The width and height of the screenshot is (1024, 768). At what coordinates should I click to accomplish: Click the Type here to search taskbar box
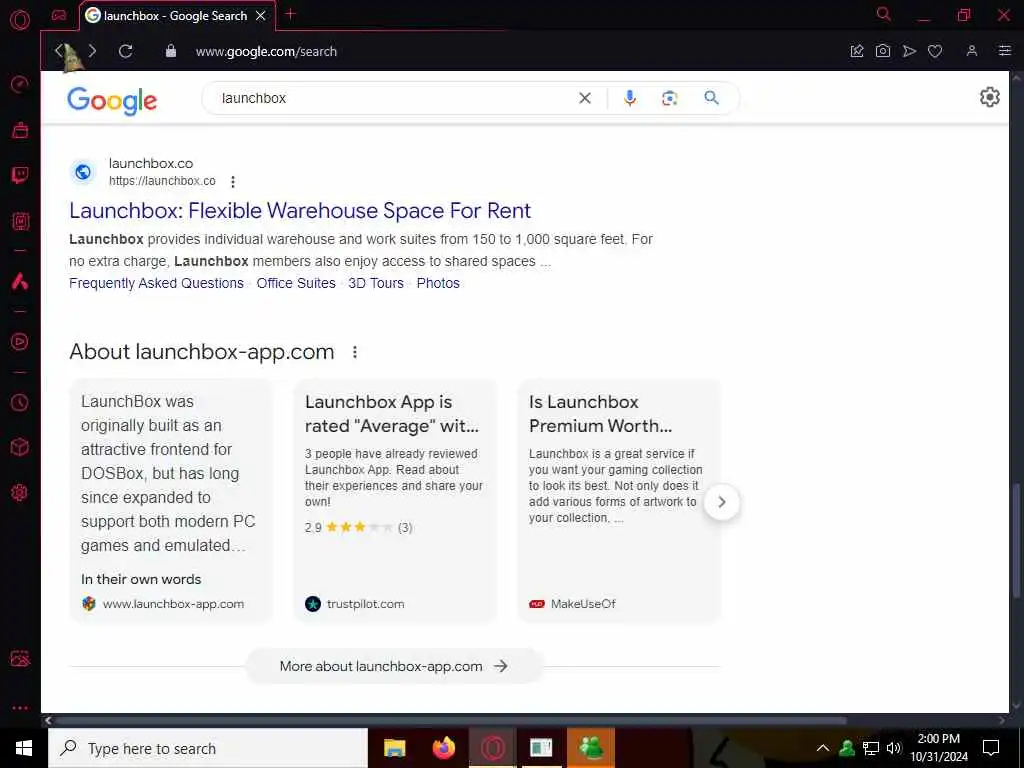tap(208, 748)
